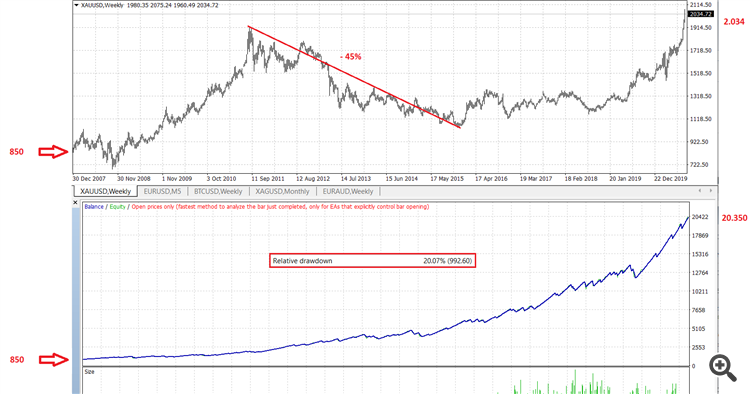Viewport: 750px width, 394px height.
Task: Switch to the BTCUSD,Weekly chart tab
Action: click(x=218, y=191)
